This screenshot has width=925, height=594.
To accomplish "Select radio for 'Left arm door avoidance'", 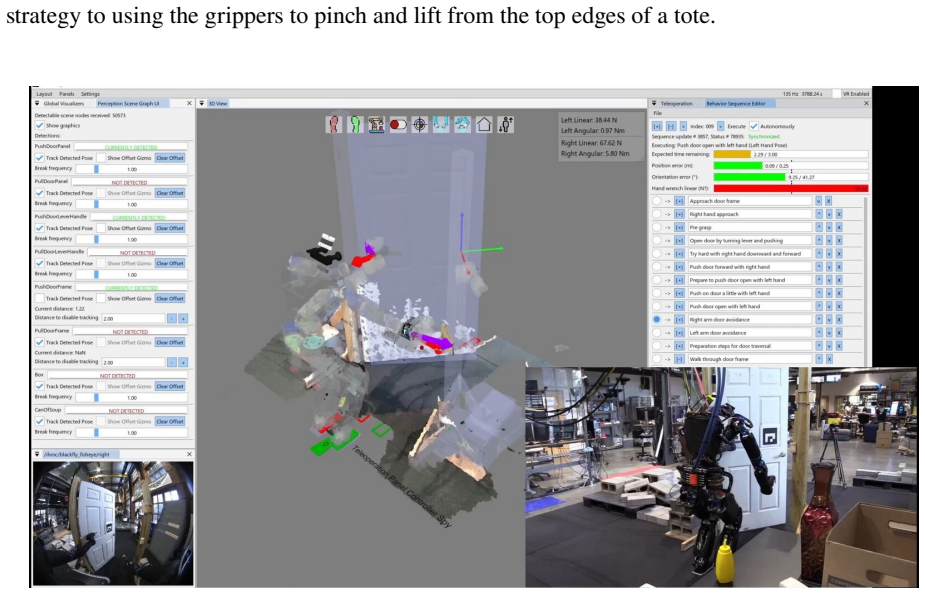I will tap(657, 333).
